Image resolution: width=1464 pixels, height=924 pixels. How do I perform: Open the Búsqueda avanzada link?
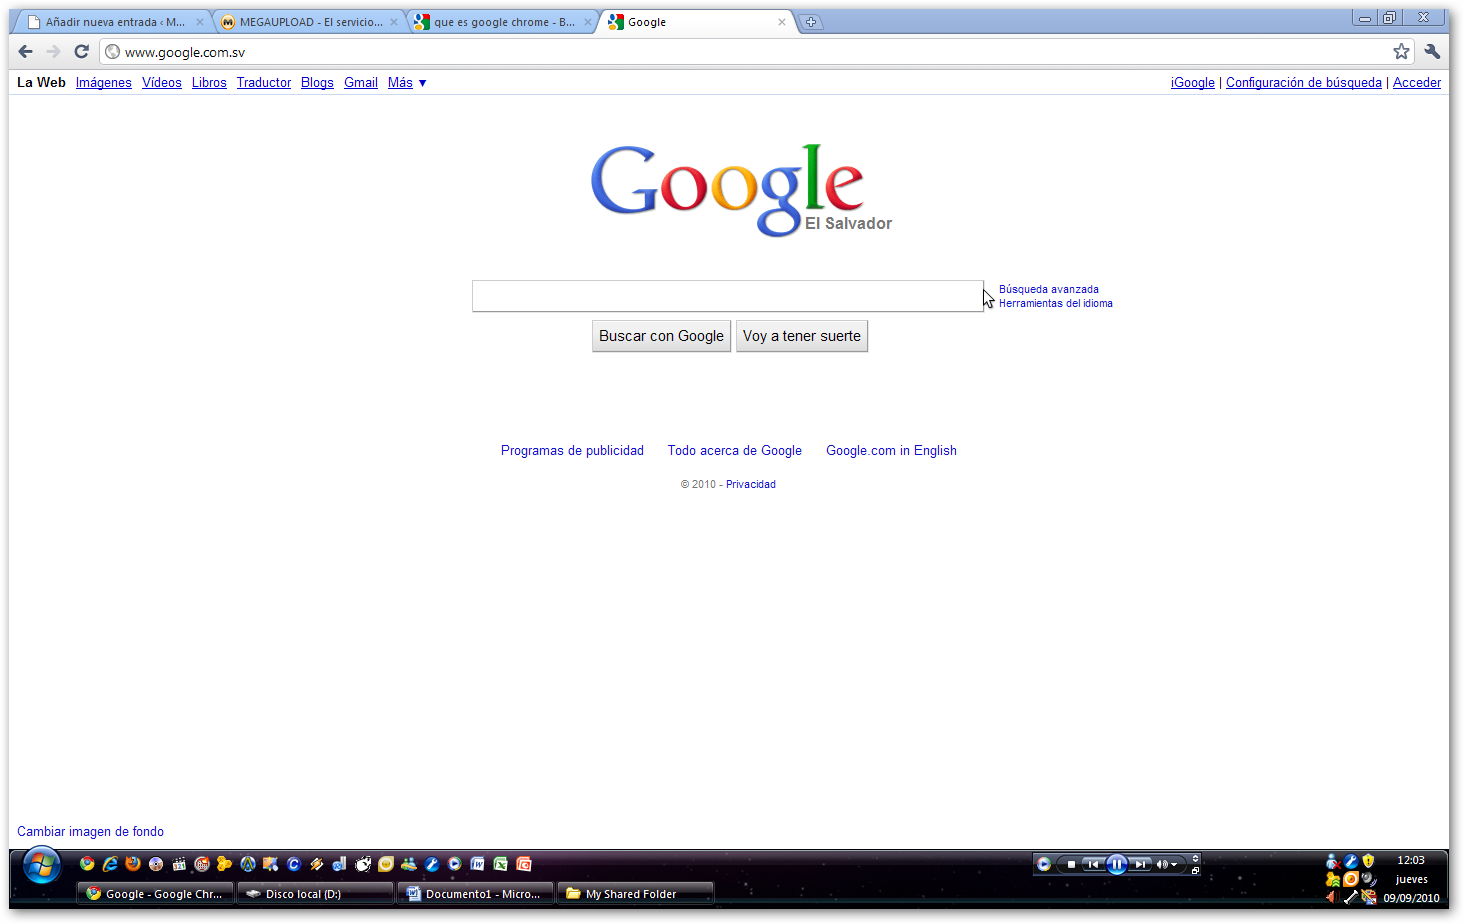click(1048, 289)
